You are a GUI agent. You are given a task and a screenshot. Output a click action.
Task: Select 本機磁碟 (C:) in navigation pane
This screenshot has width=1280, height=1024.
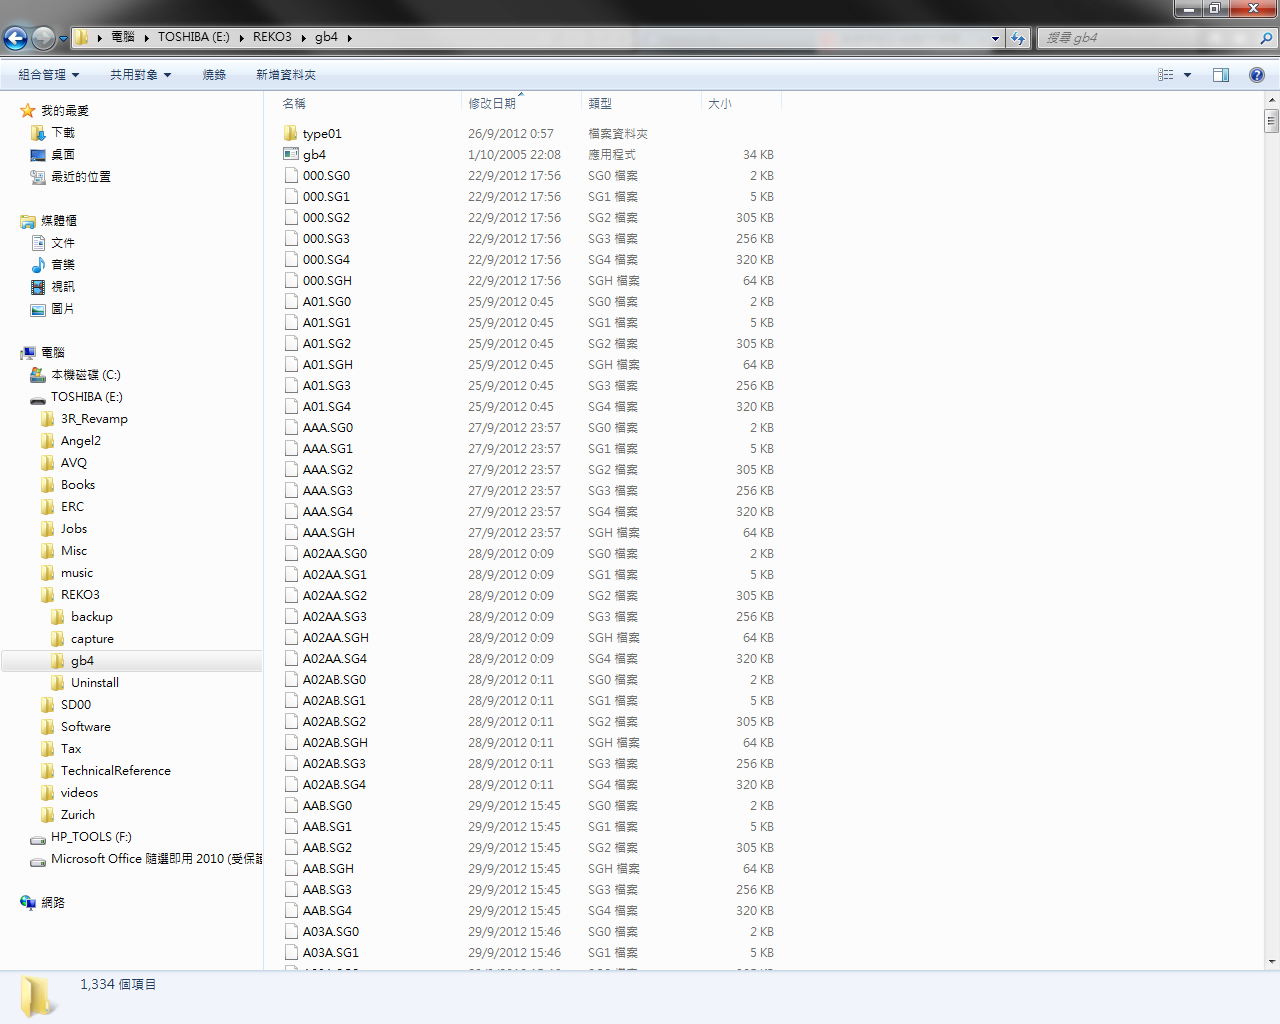coord(85,375)
